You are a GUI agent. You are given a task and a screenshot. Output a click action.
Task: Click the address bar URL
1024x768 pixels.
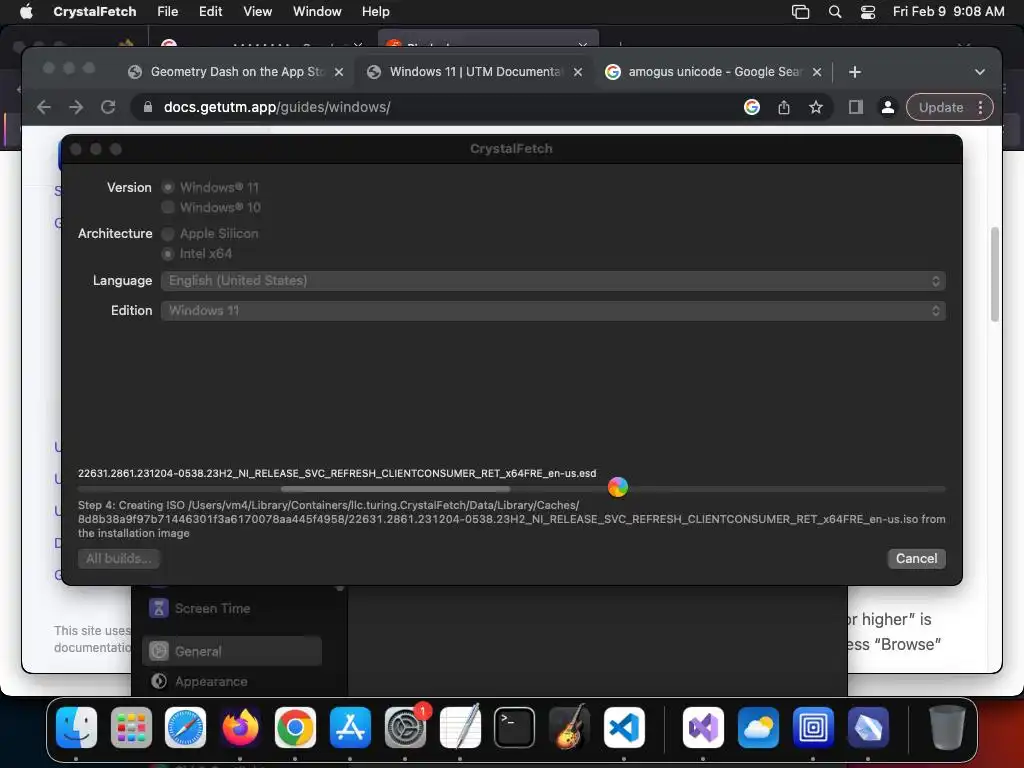coord(277,107)
